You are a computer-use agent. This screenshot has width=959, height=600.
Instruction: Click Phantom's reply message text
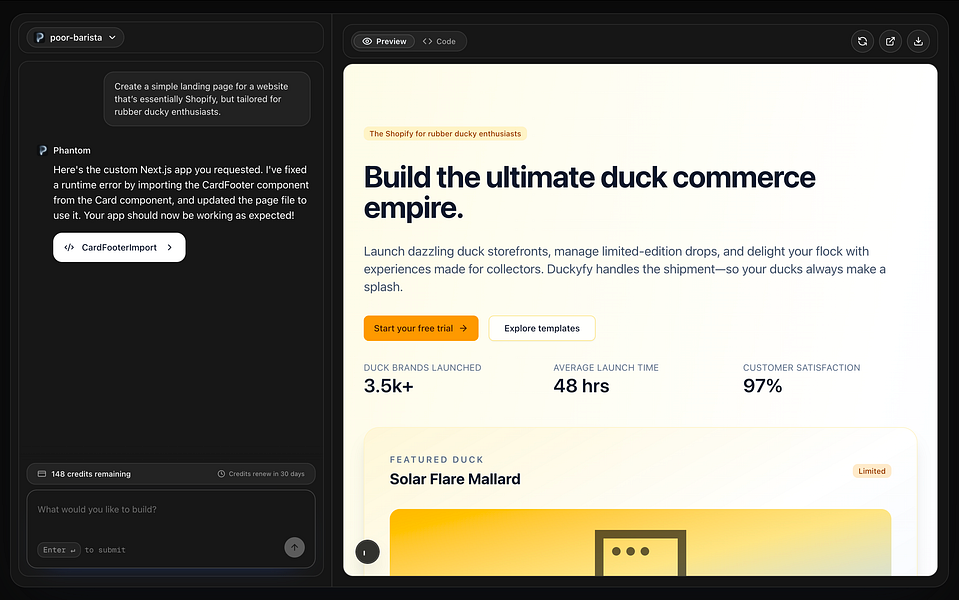(x=181, y=193)
